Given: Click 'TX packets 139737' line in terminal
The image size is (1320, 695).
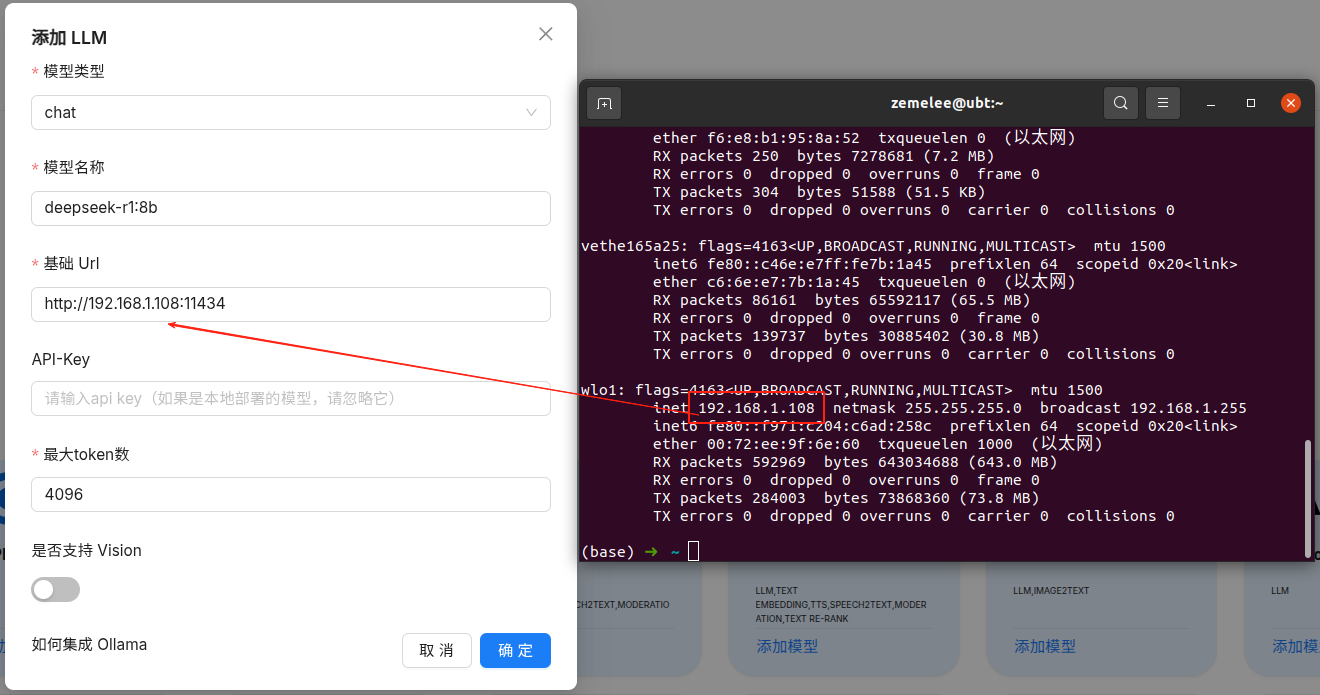Looking at the screenshot, I should pos(846,336).
